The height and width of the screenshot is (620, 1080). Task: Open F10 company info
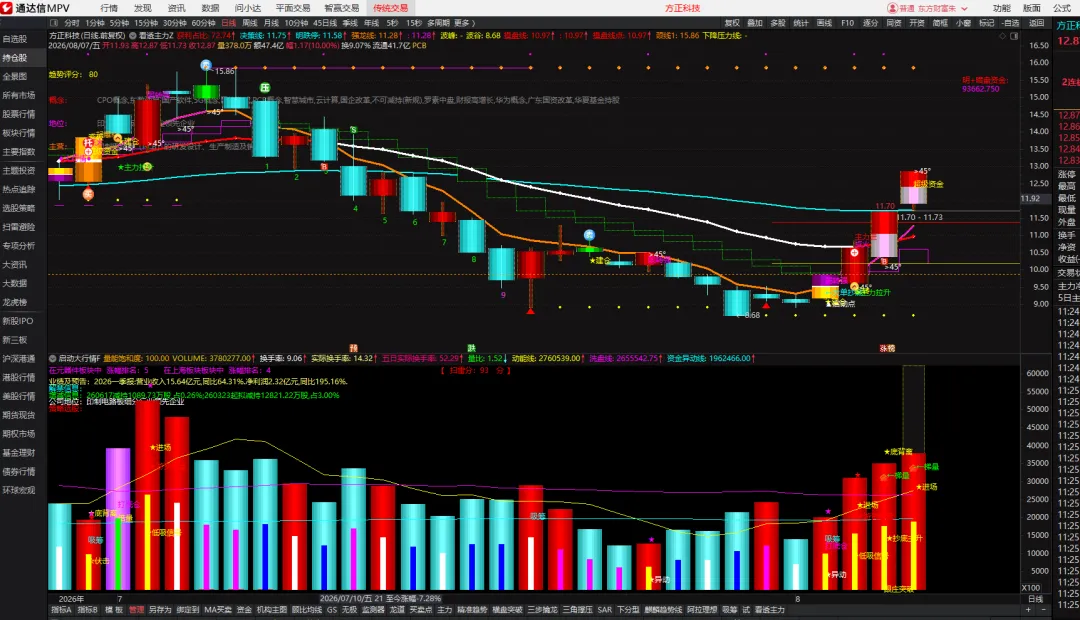click(x=848, y=23)
